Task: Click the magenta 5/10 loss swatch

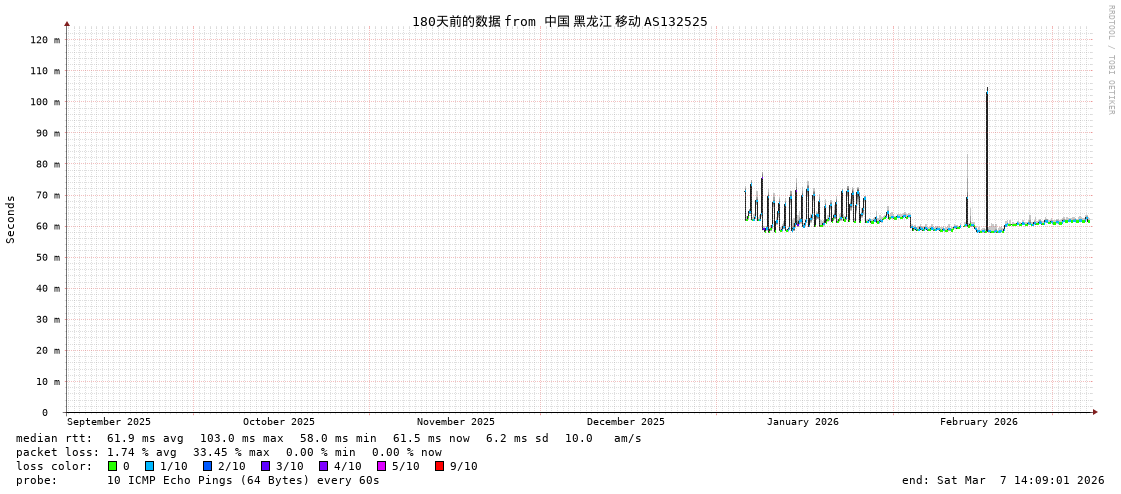Action: (x=381, y=466)
